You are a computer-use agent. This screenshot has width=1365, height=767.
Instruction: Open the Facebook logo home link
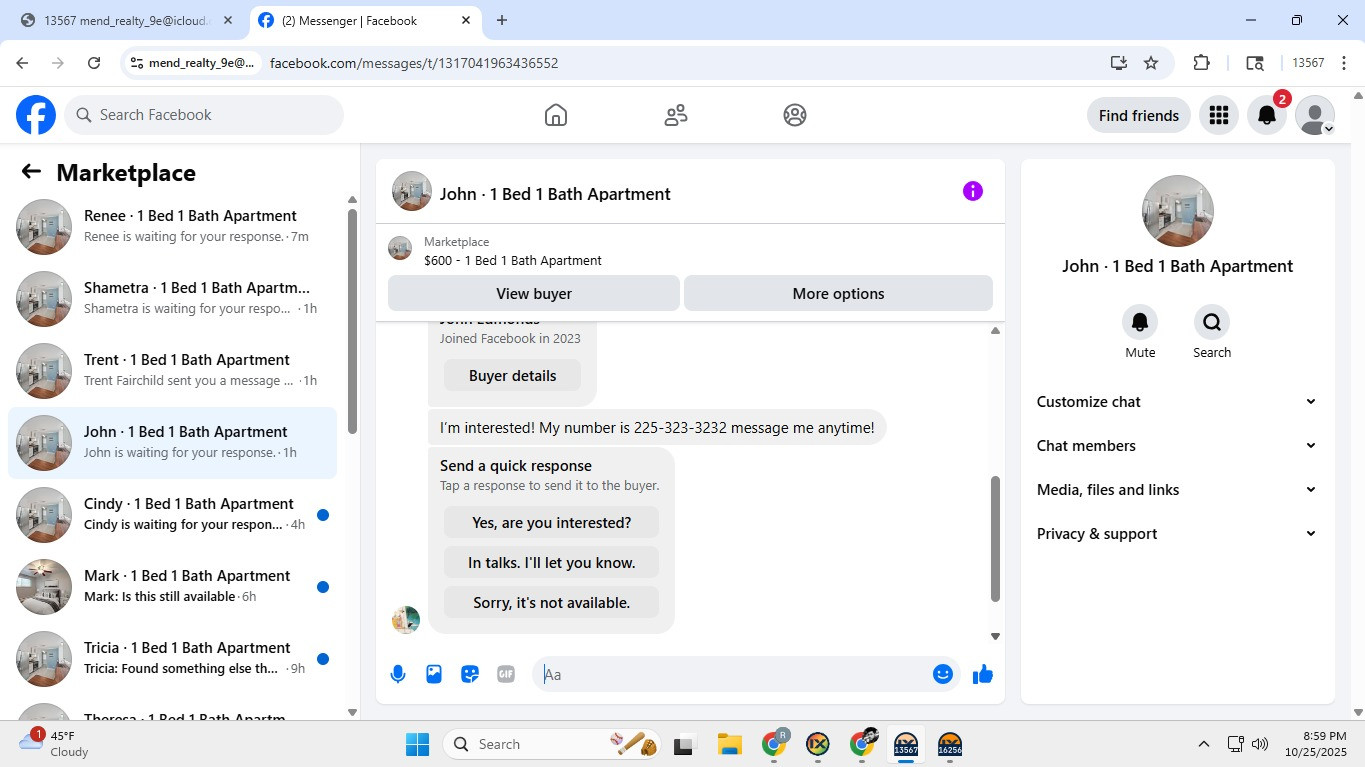[x=36, y=115]
